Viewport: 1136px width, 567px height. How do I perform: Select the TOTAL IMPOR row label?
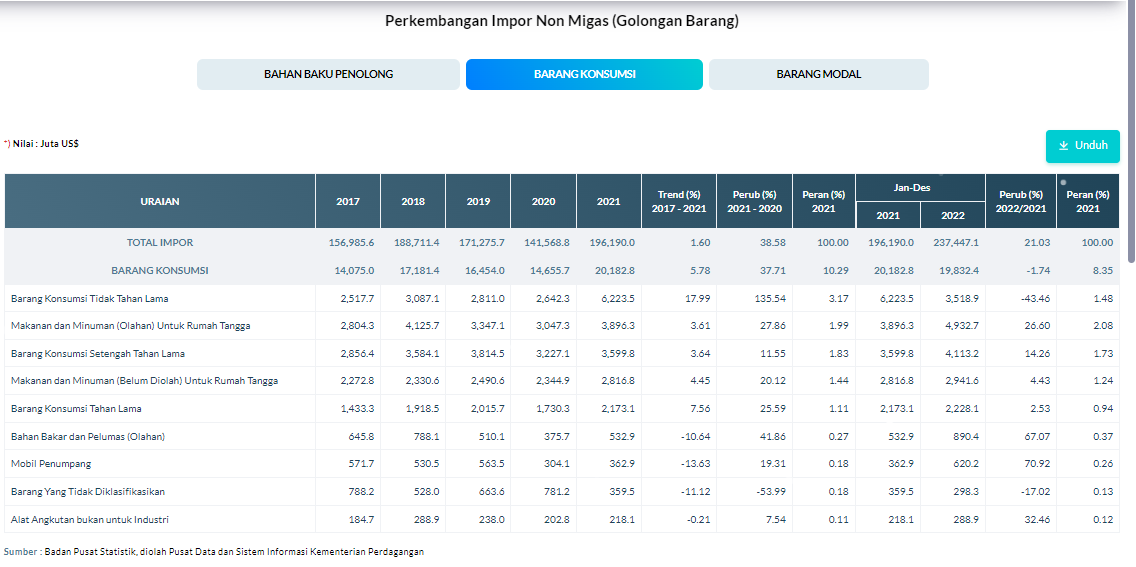point(160,243)
